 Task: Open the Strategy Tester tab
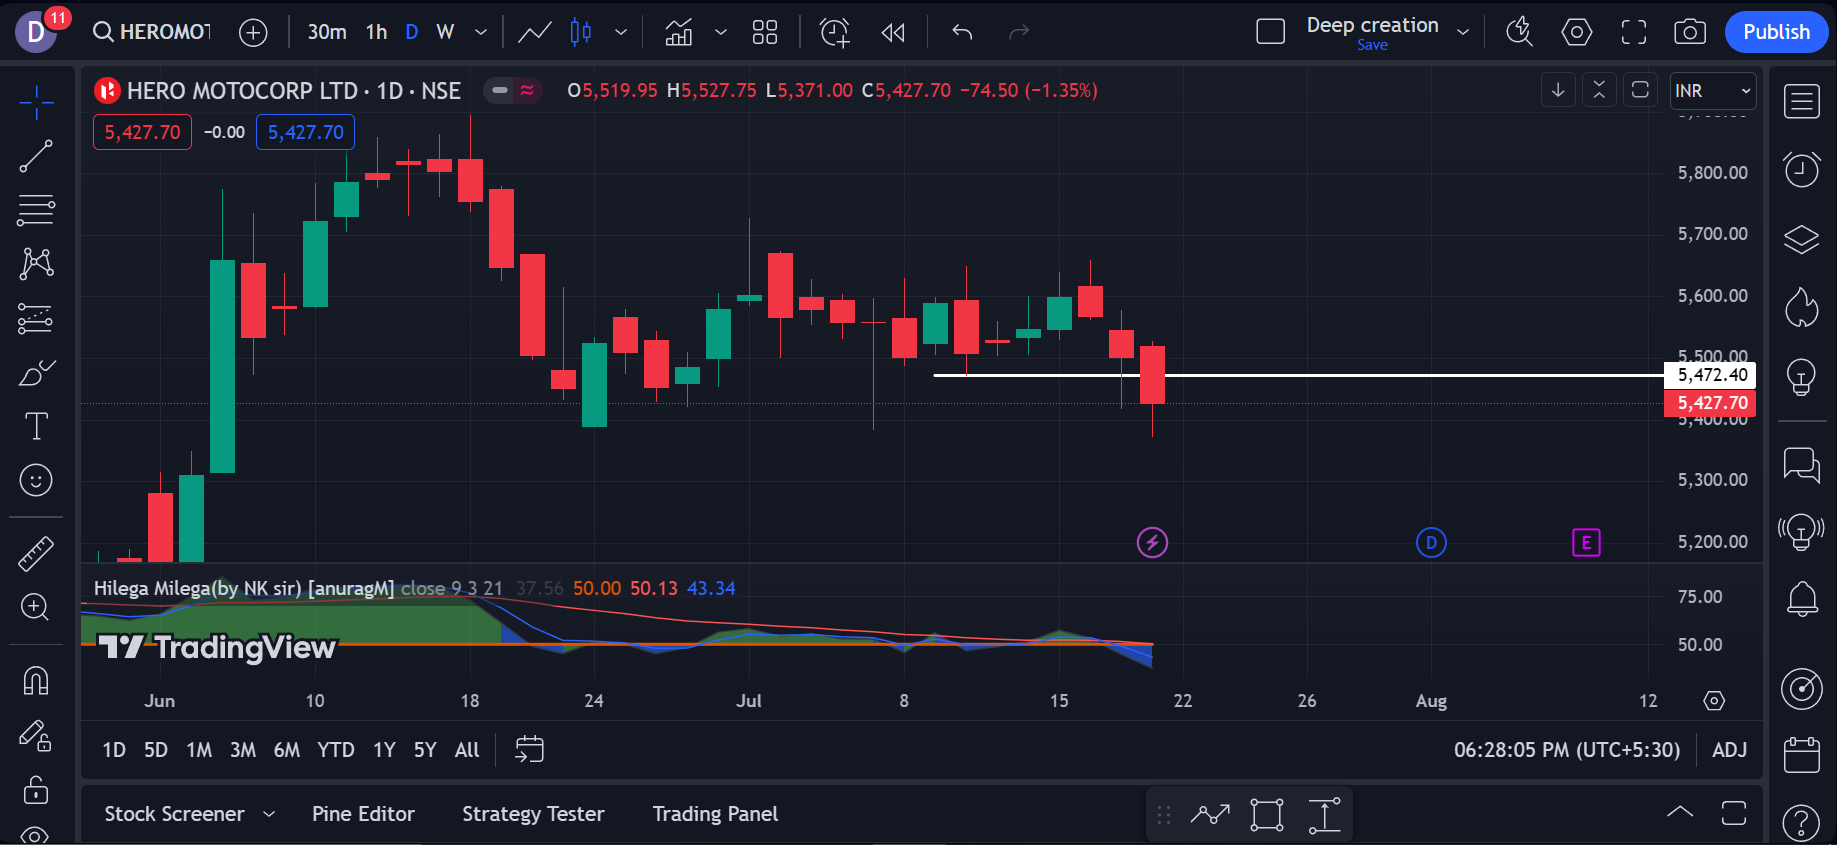point(533,814)
